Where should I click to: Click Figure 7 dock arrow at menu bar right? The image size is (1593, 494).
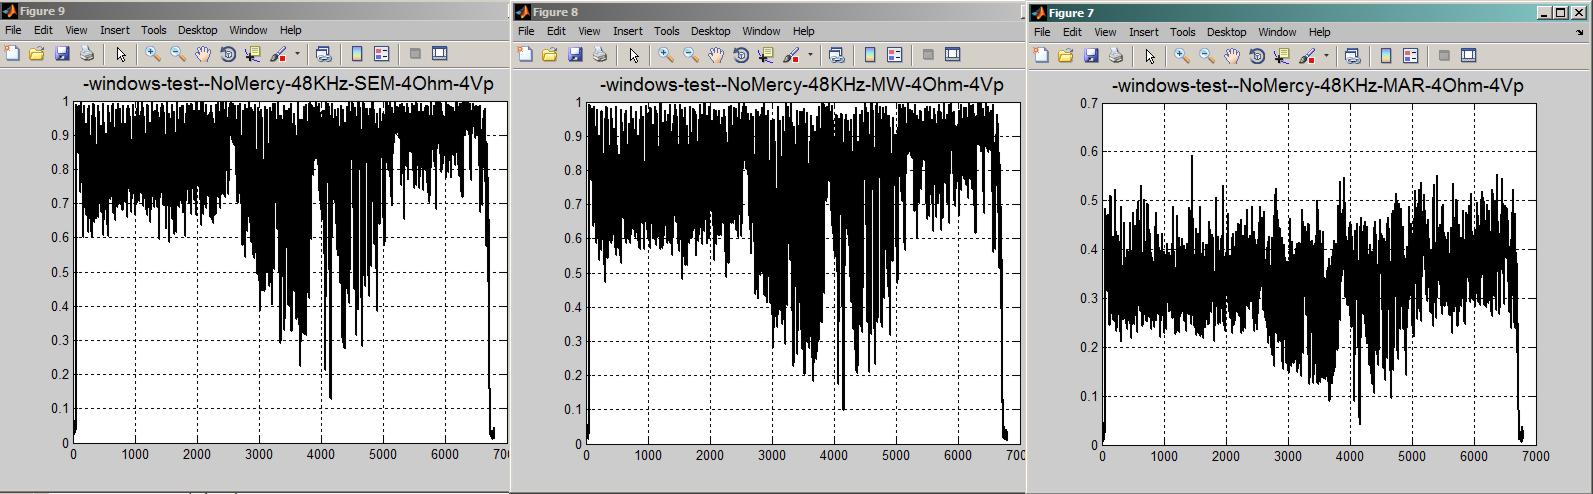point(1579,32)
